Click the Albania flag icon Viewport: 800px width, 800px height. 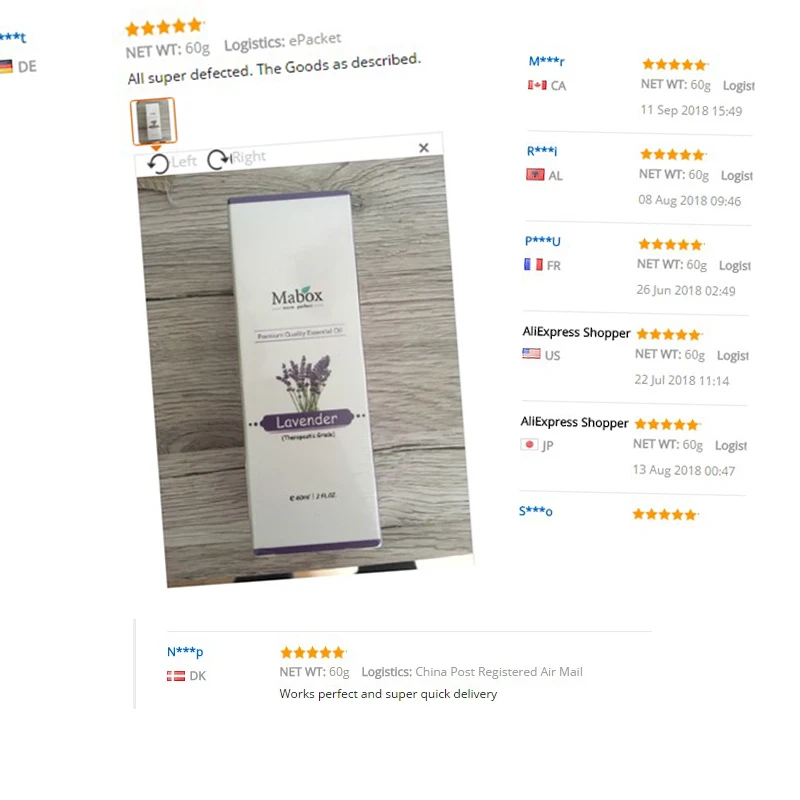tap(535, 175)
